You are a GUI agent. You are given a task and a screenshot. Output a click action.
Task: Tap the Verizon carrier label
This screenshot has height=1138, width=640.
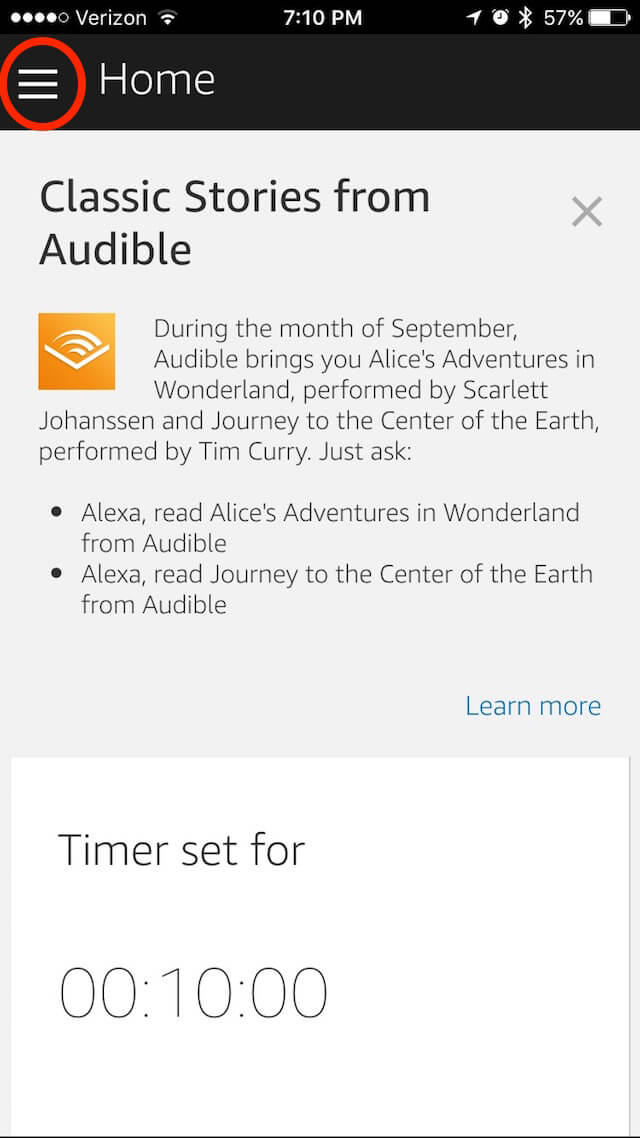(x=112, y=17)
